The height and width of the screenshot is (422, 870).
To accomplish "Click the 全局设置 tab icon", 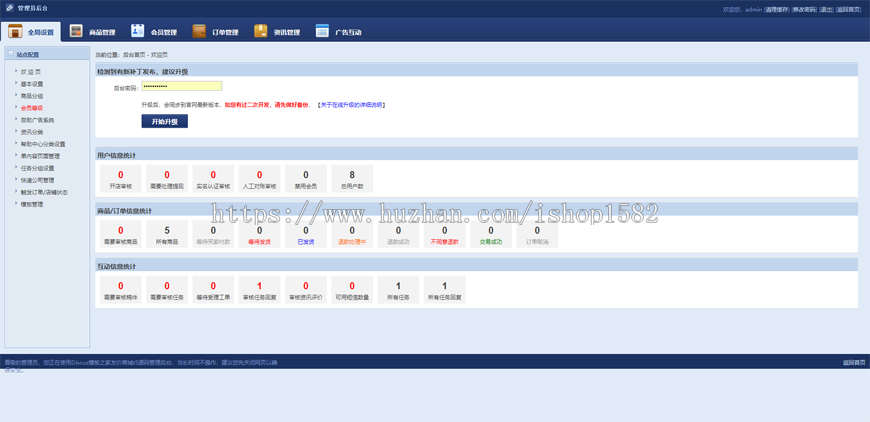I will (15, 32).
